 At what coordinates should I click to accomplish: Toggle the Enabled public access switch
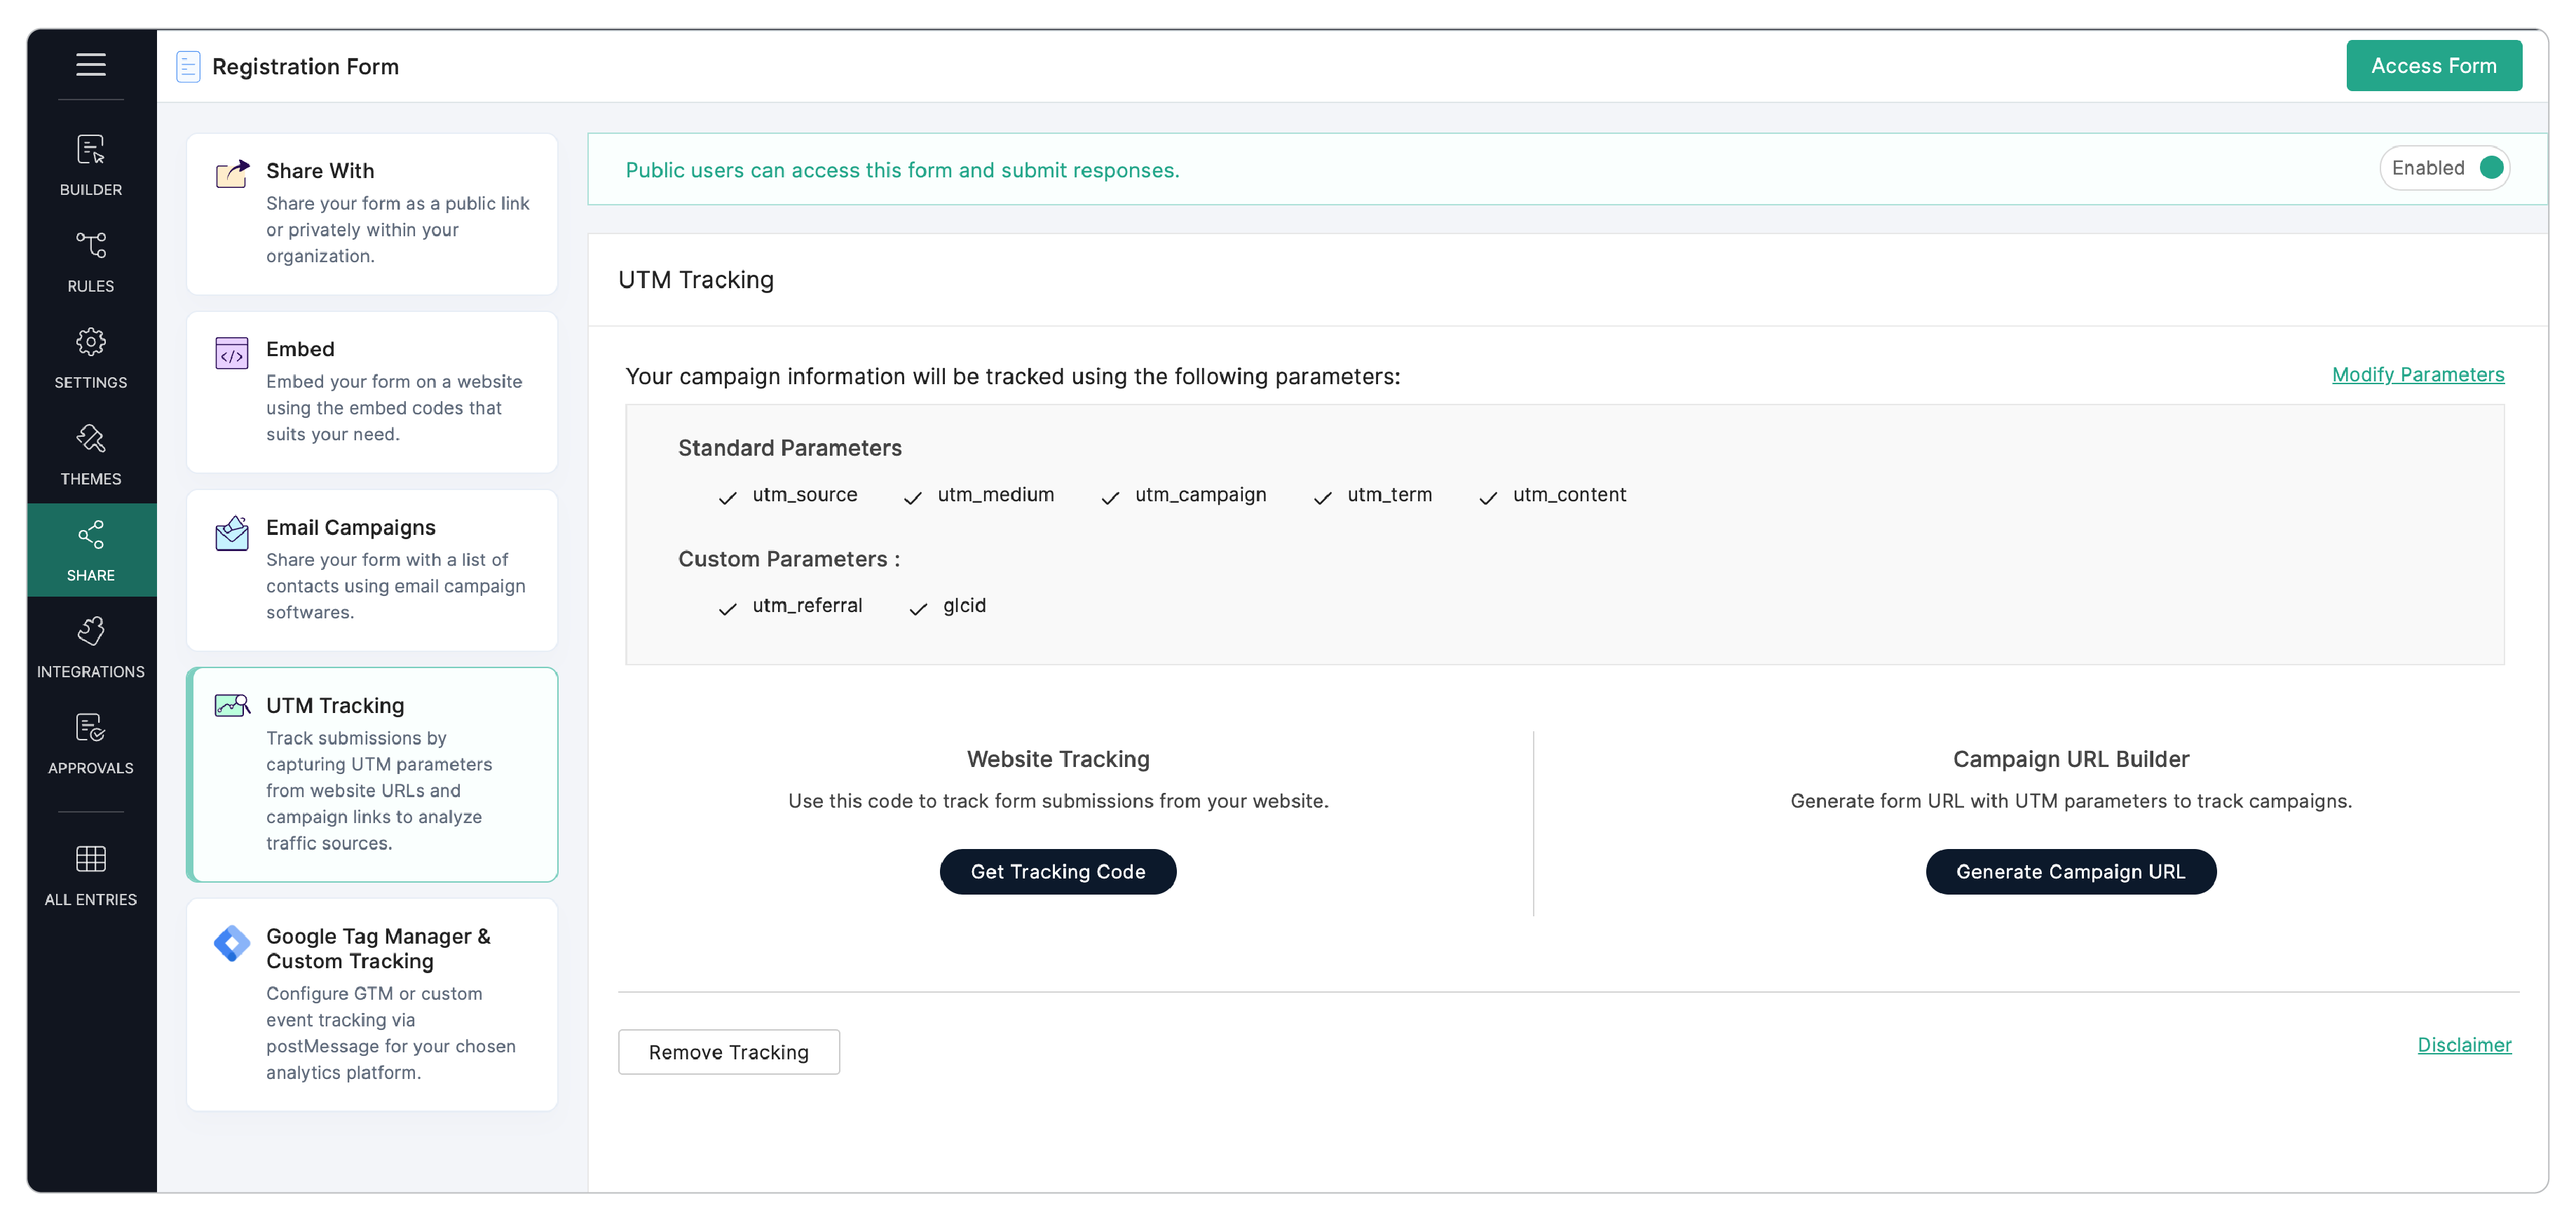coord(2491,168)
